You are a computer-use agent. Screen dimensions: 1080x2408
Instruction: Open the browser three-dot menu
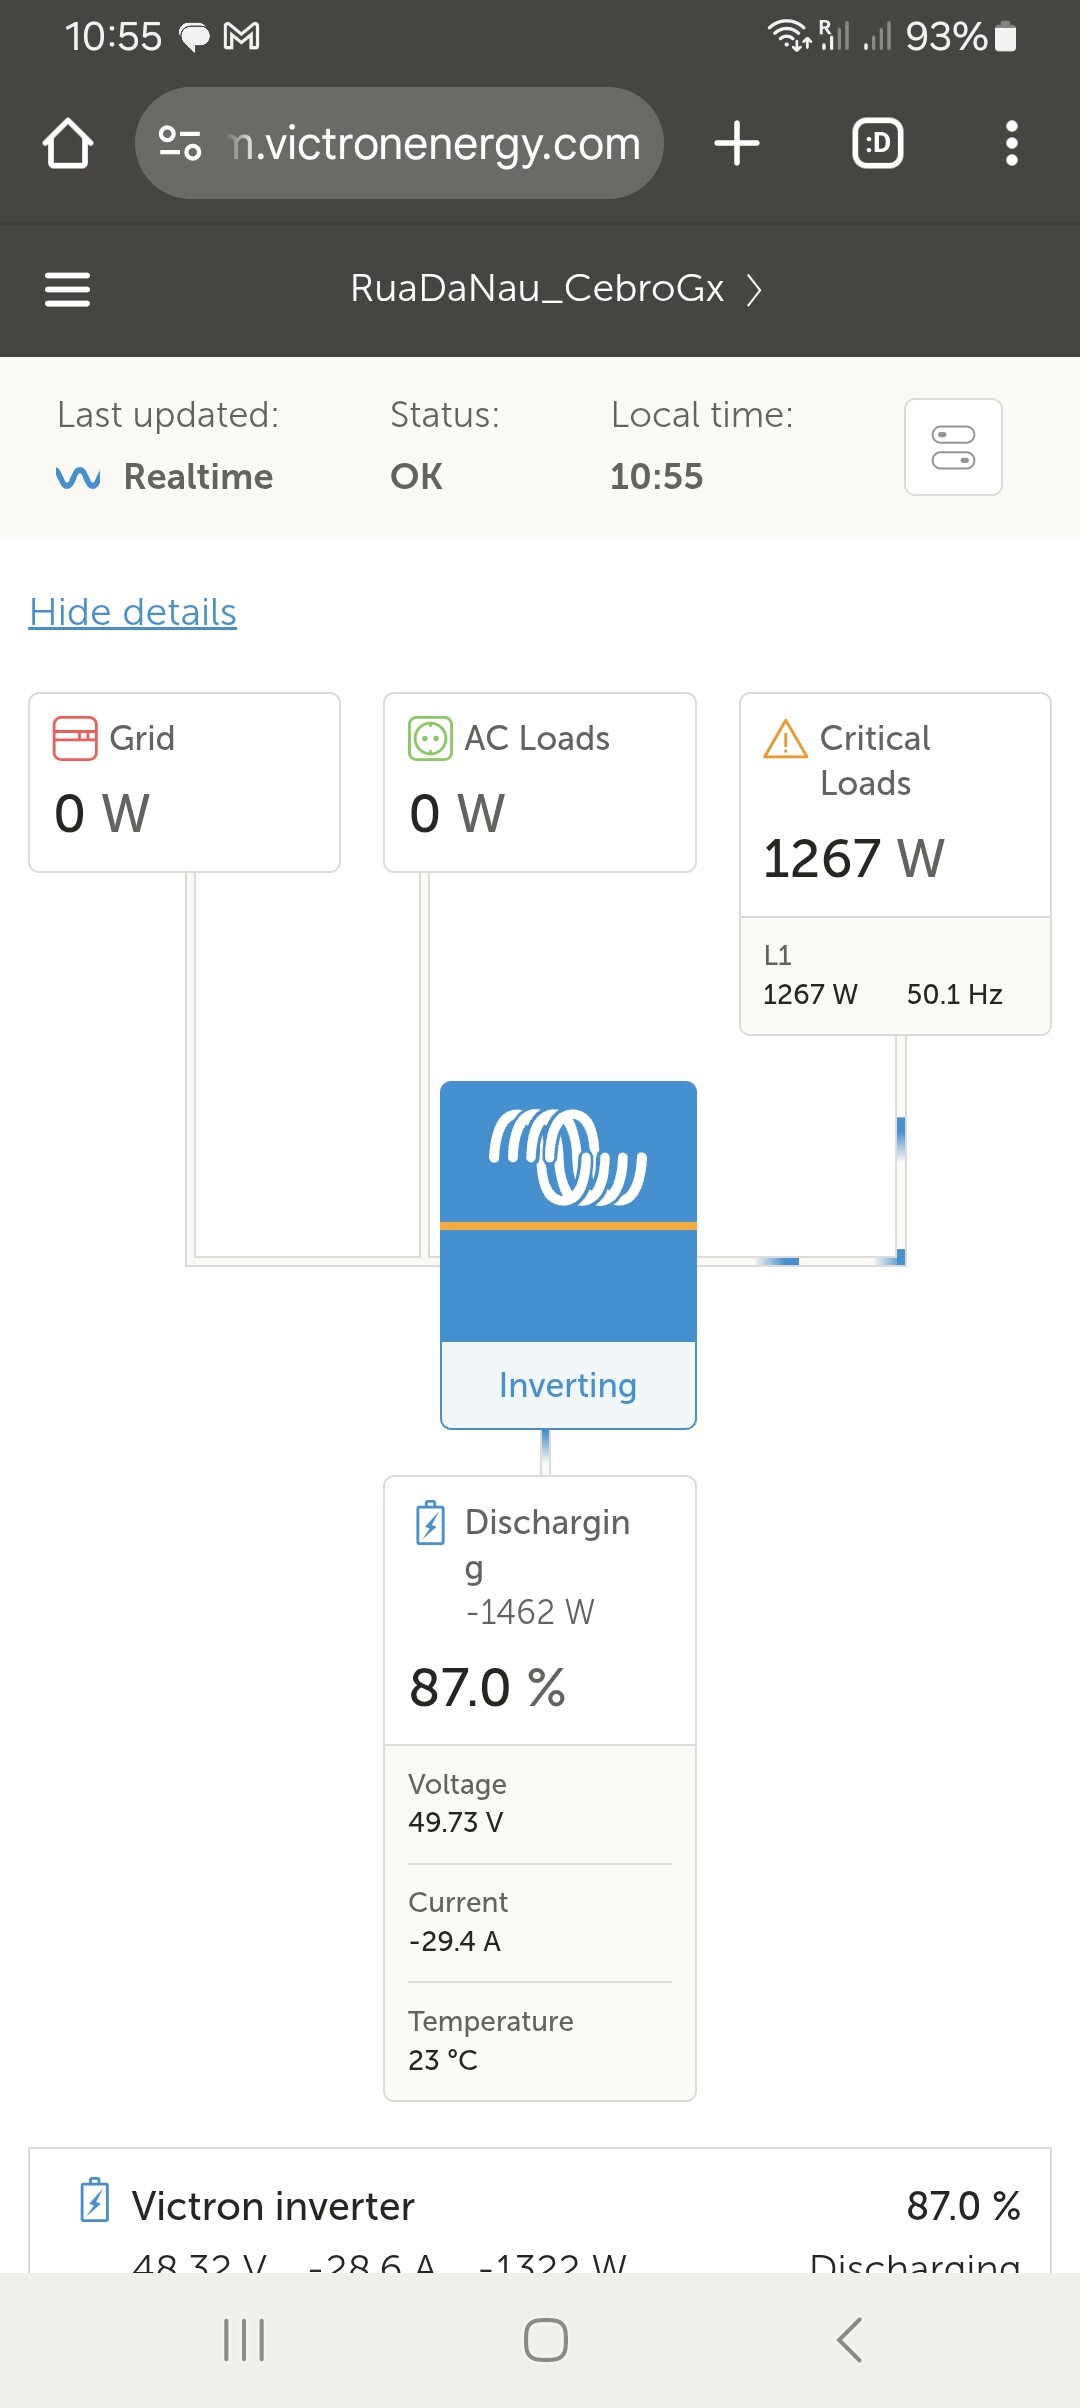pos(1012,143)
